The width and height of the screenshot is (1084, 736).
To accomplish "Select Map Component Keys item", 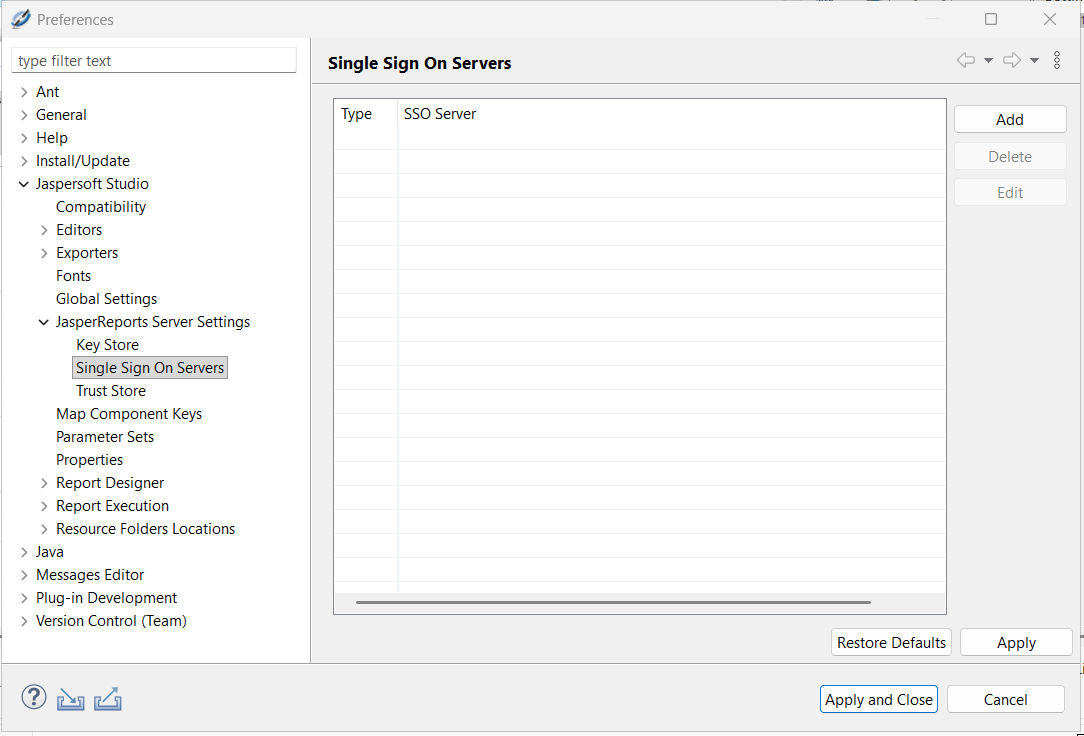I will [x=129, y=414].
